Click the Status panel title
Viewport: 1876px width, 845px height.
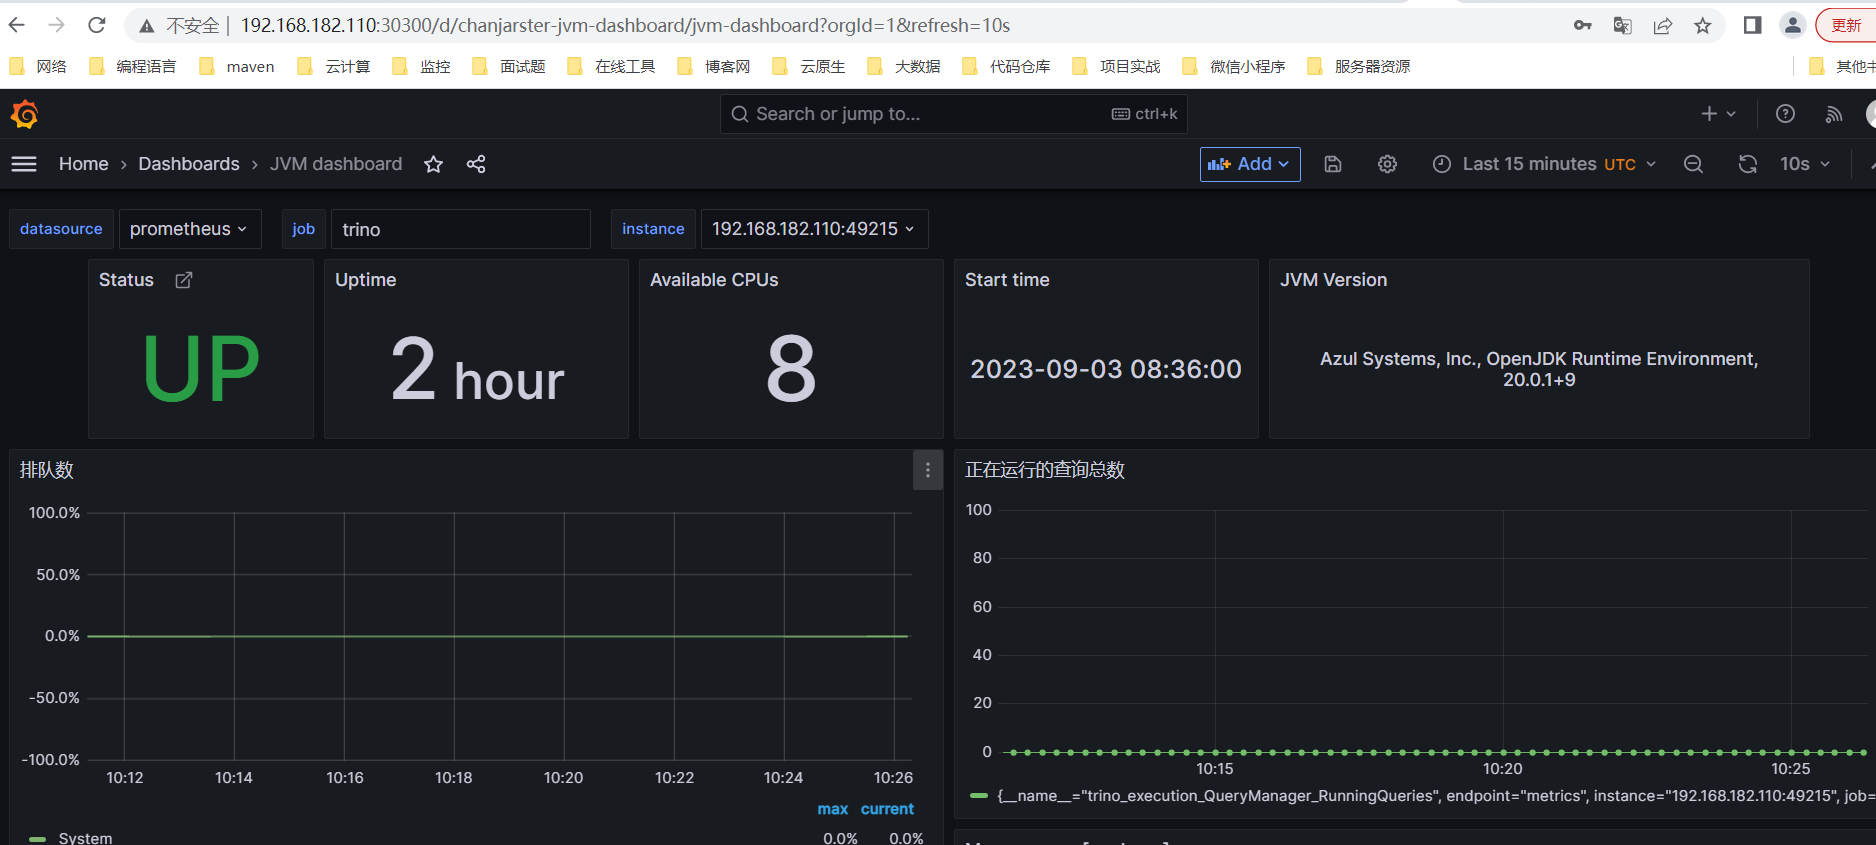point(126,280)
